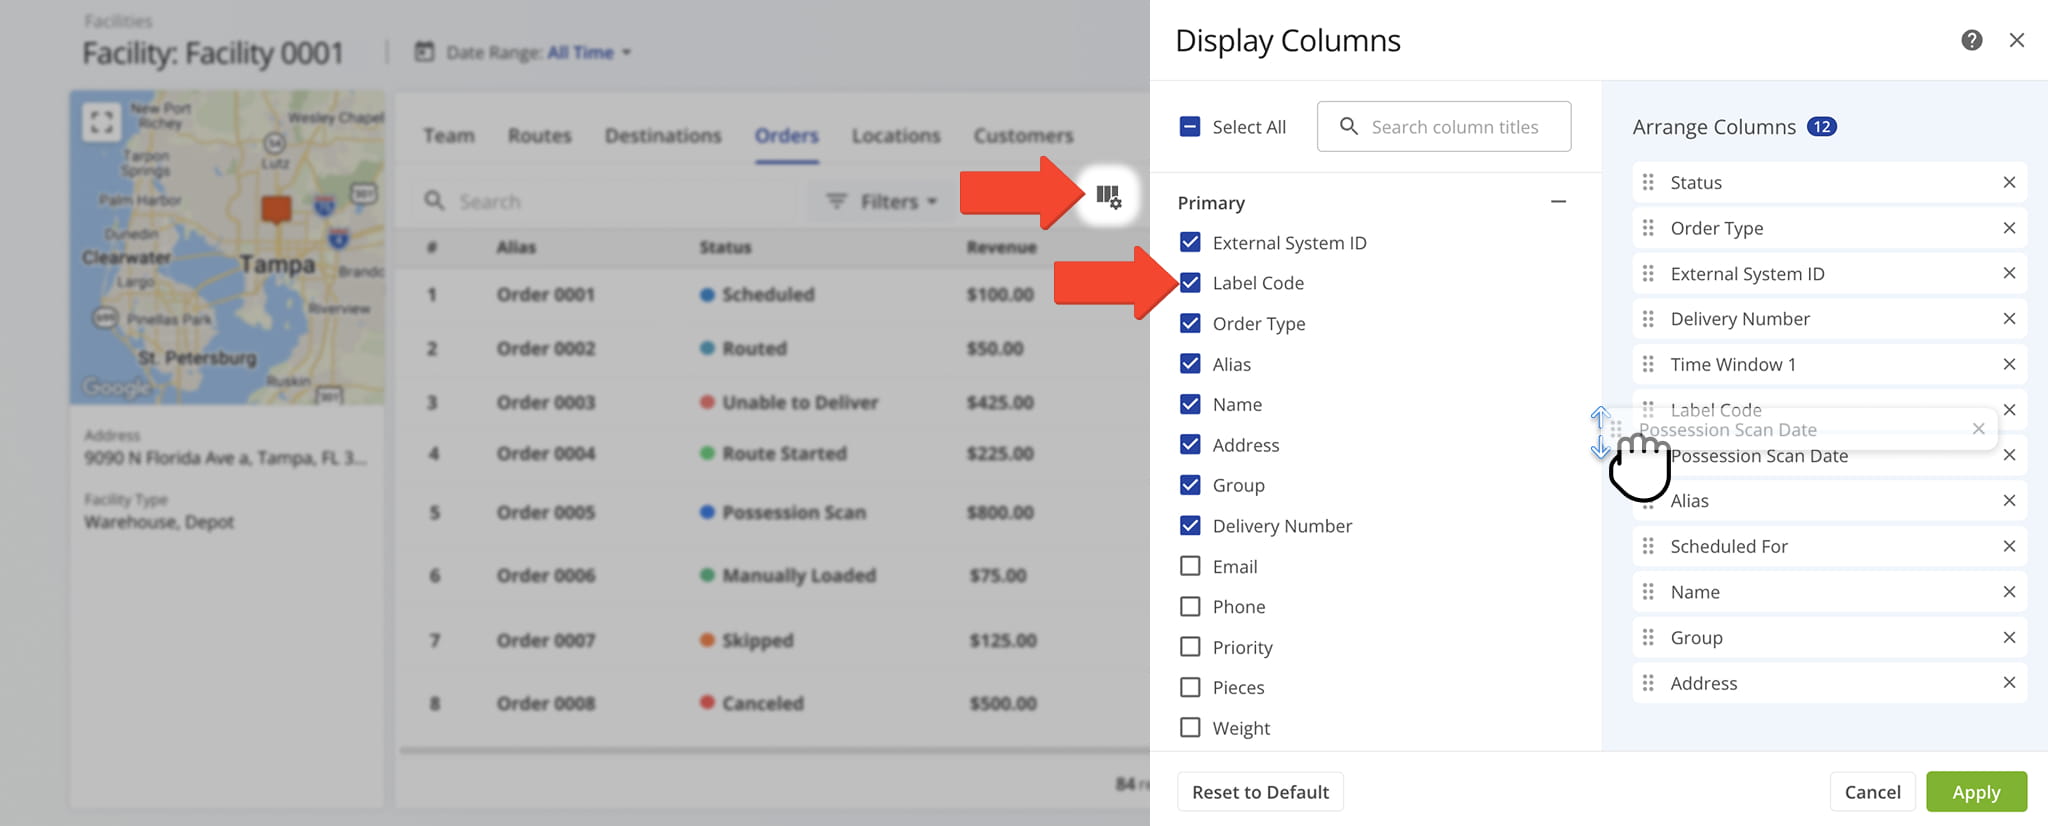Open the Filters dropdown
The width and height of the screenshot is (2048, 826).
point(882,201)
